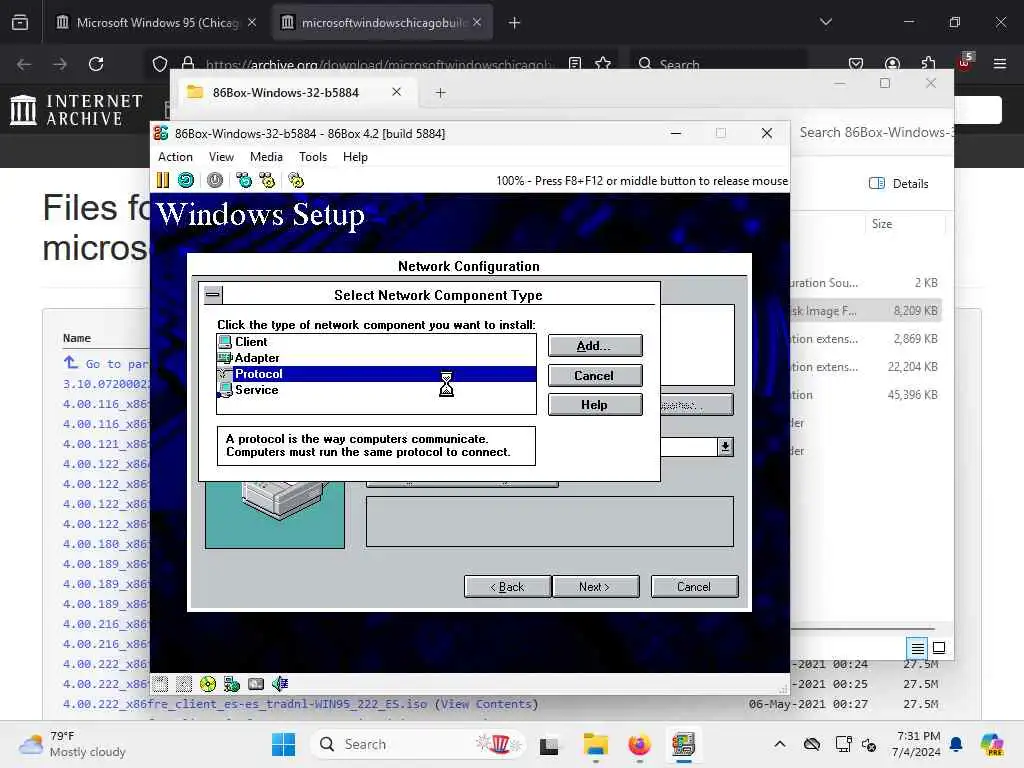Select the Service component type
1024x768 pixels.
[x=376, y=390]
